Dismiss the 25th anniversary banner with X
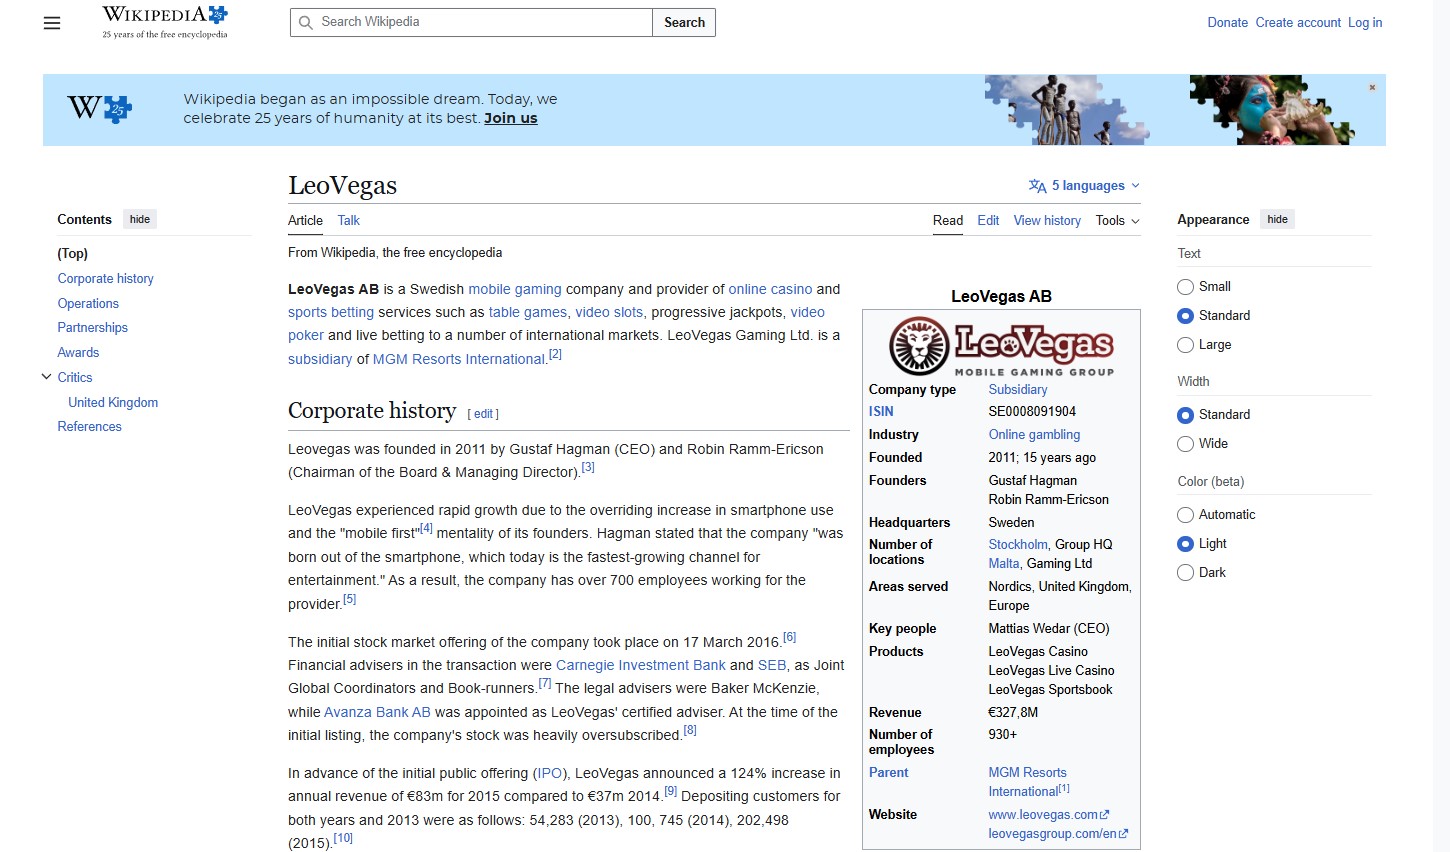1450x852 pixels. [1371, 87]
